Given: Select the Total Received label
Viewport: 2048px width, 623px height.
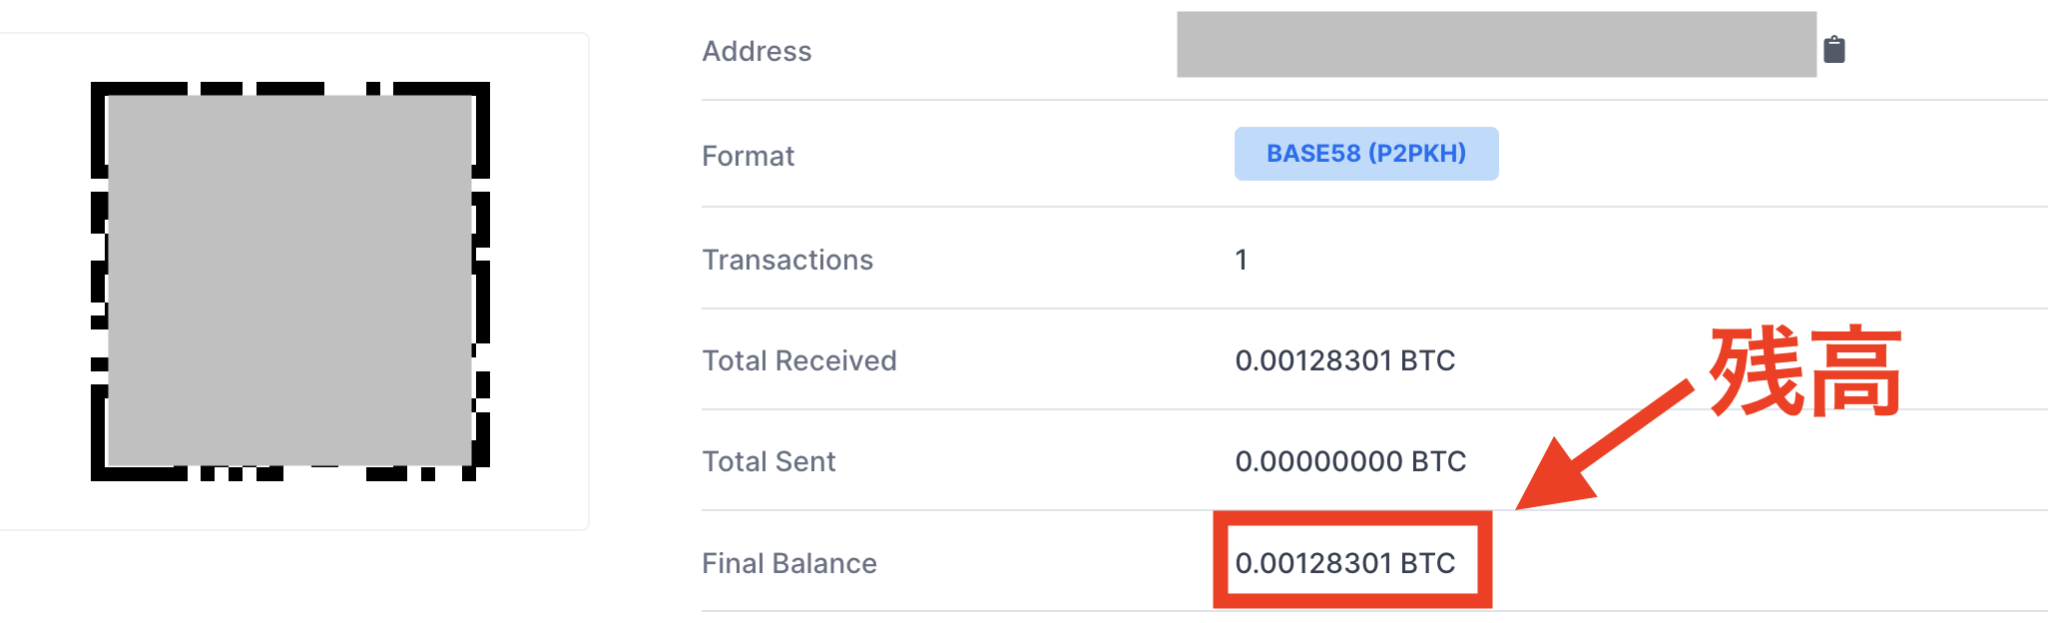Looking at the screenshot, I should pyautogui.click(x=799, y=361).
